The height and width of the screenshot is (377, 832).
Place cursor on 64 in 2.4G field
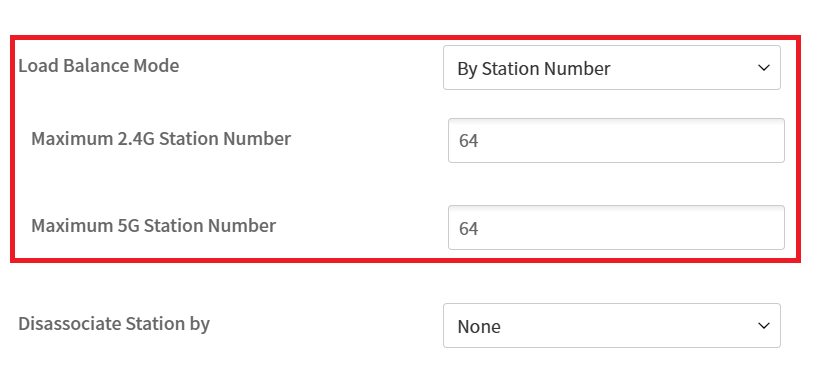pyautogui.click(x=469, y=141)
